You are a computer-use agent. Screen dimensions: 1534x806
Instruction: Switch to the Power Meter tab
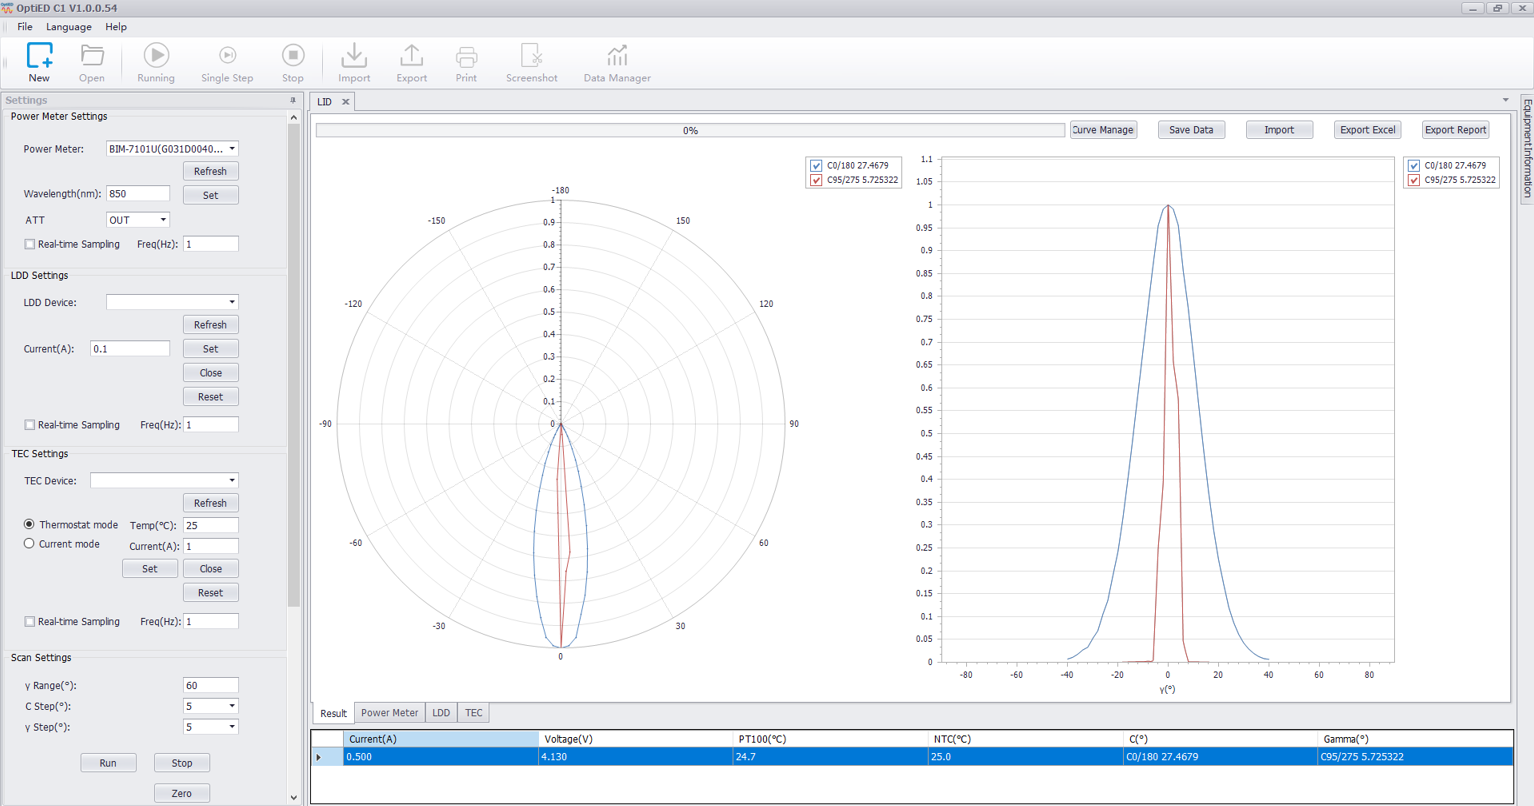click(x=389, y=713)
